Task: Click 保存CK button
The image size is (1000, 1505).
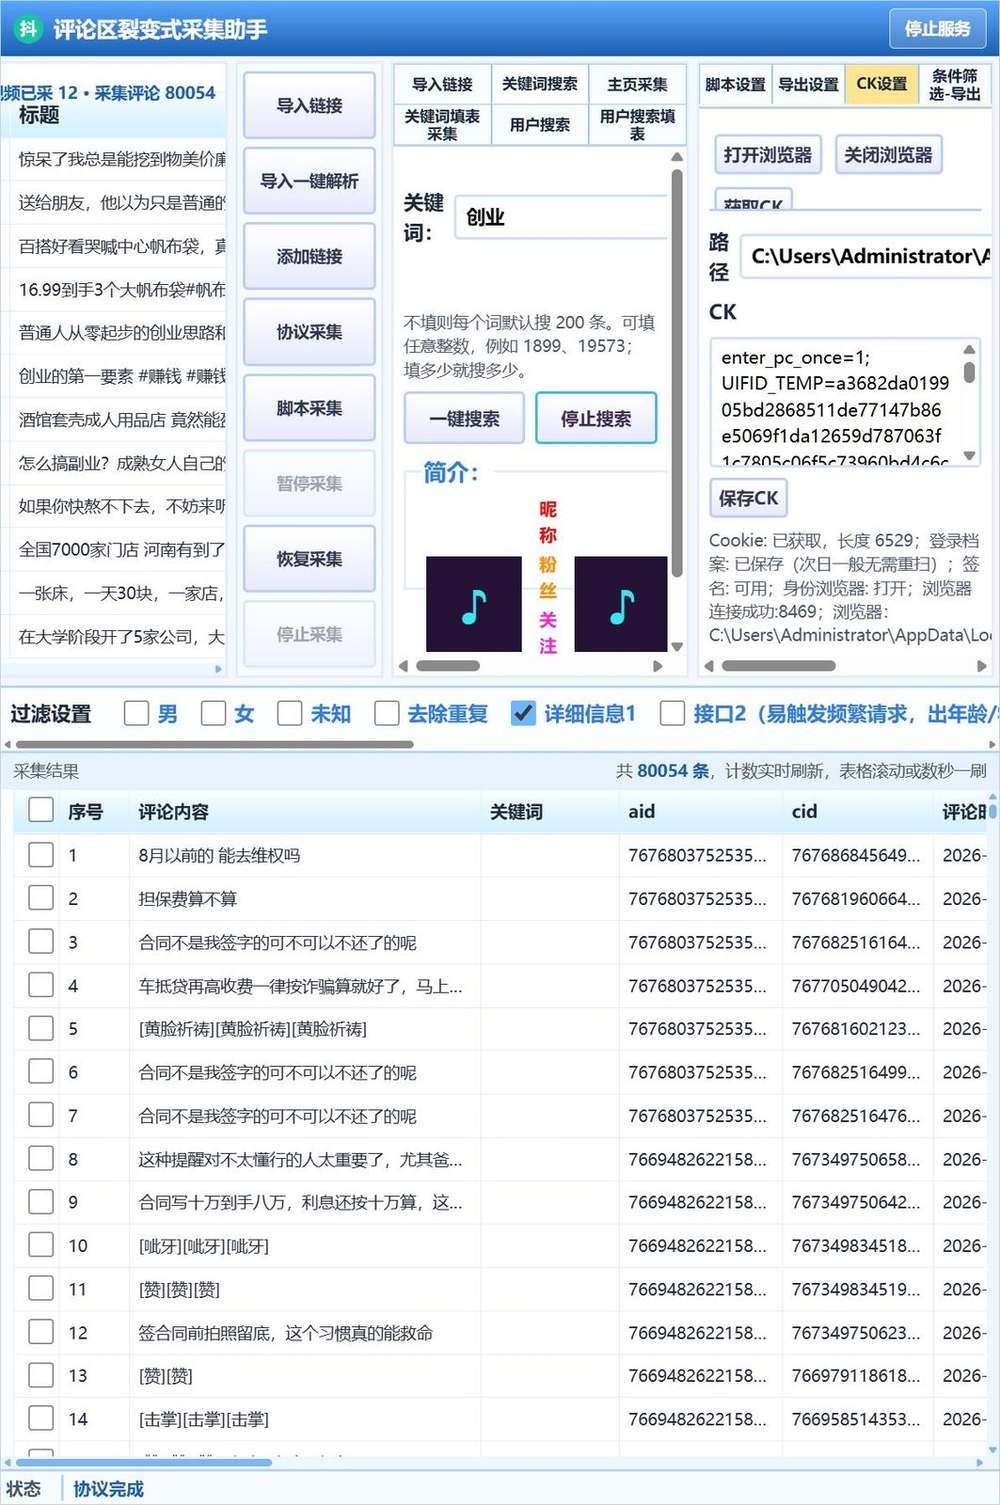Action: (748, 498)
